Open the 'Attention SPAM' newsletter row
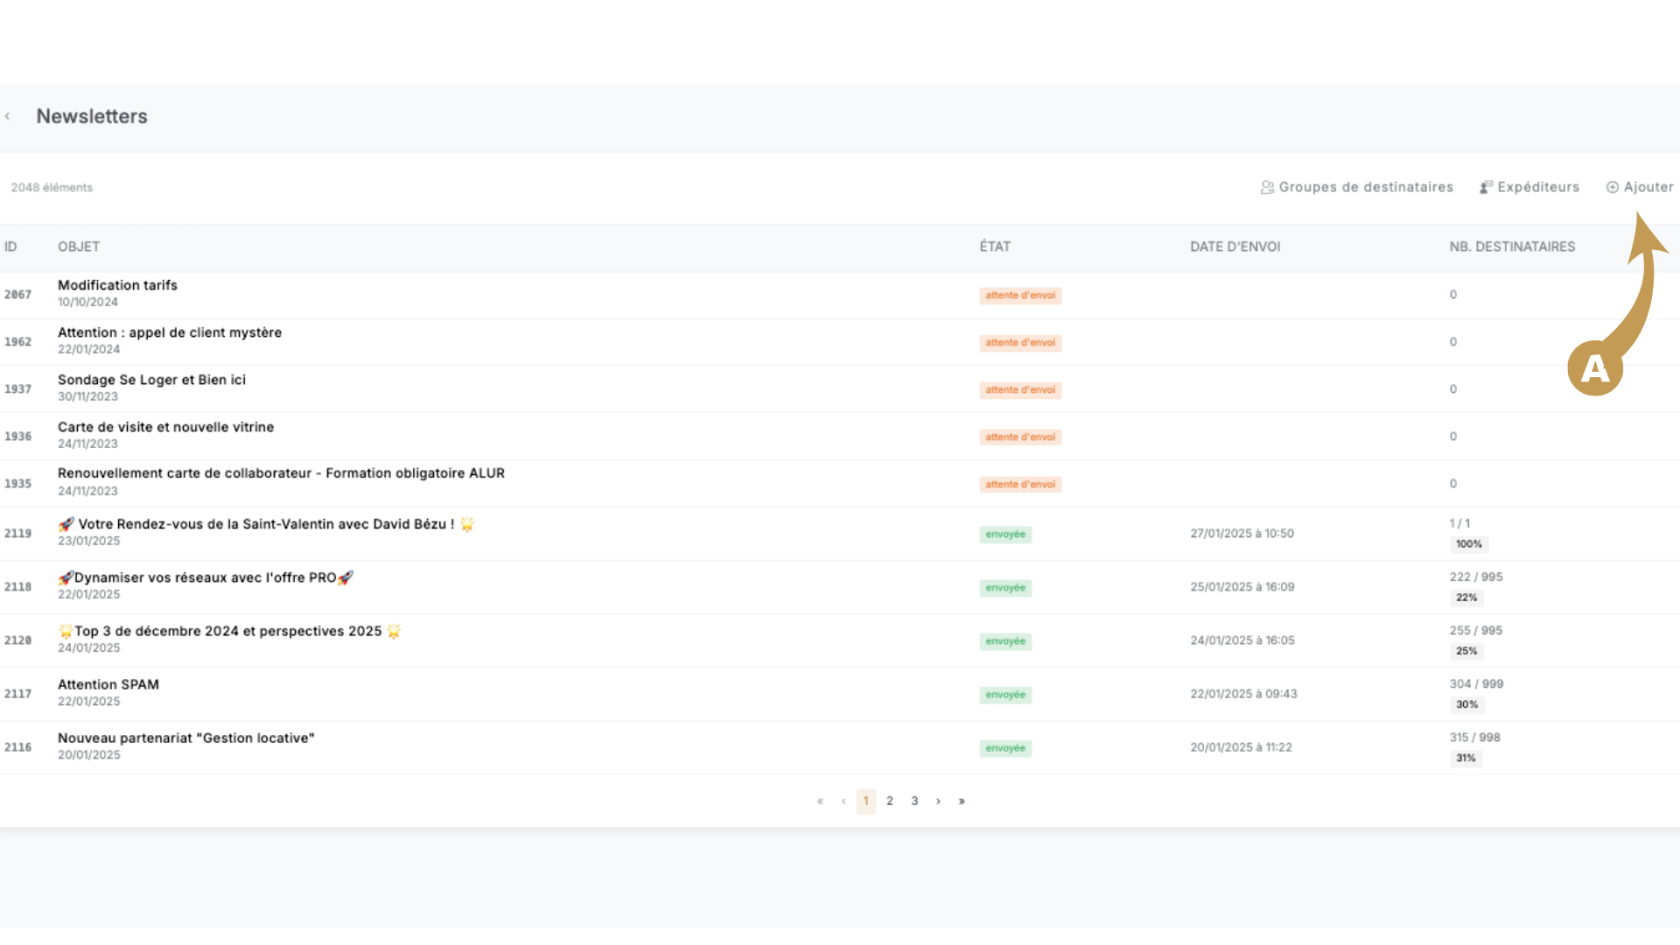1680x945 pixels. tap(108, 685)
